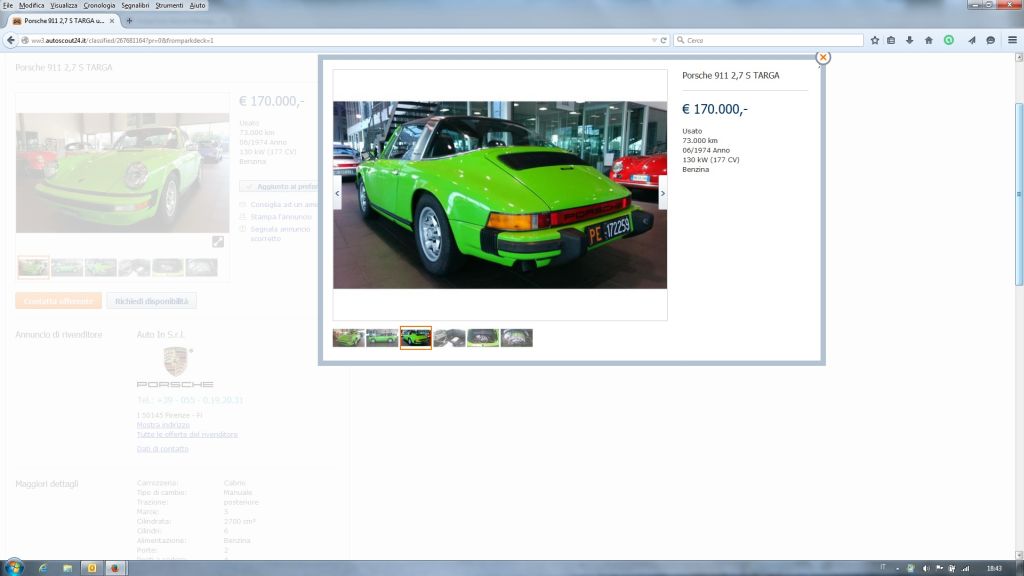Click the taskbar clock 18:43
The width and height of the screenshot is (1024, 576).
coord(994,568)
